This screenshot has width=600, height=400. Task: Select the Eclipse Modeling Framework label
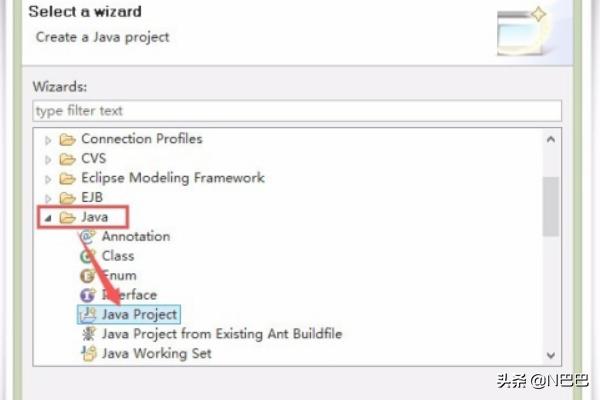173,178
